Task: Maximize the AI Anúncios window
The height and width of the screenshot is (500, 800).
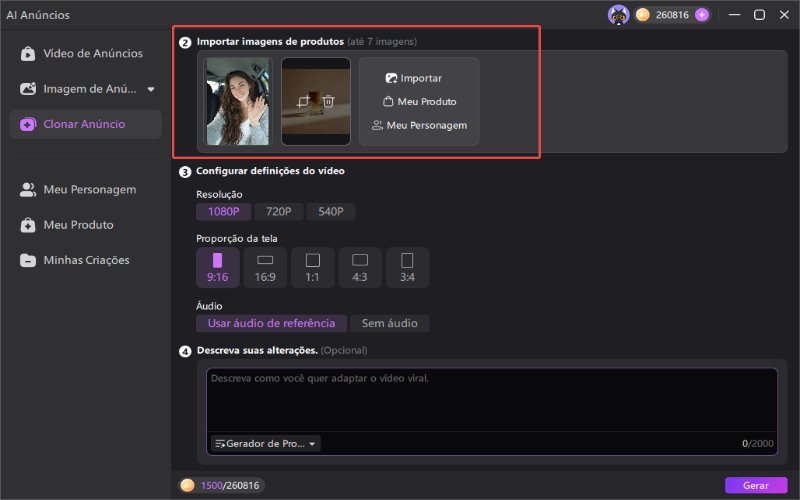Action: tap(759, 15)
